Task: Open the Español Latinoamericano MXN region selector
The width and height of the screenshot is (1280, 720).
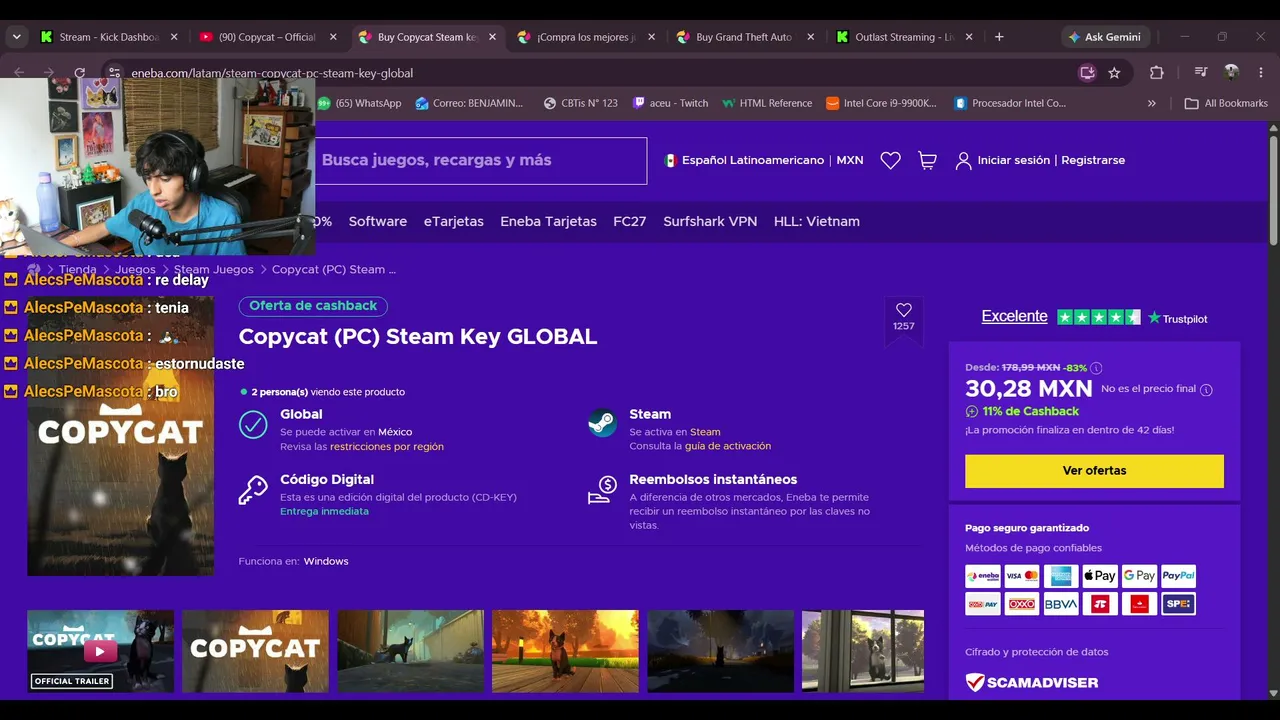Action: [x=763, y=160]
